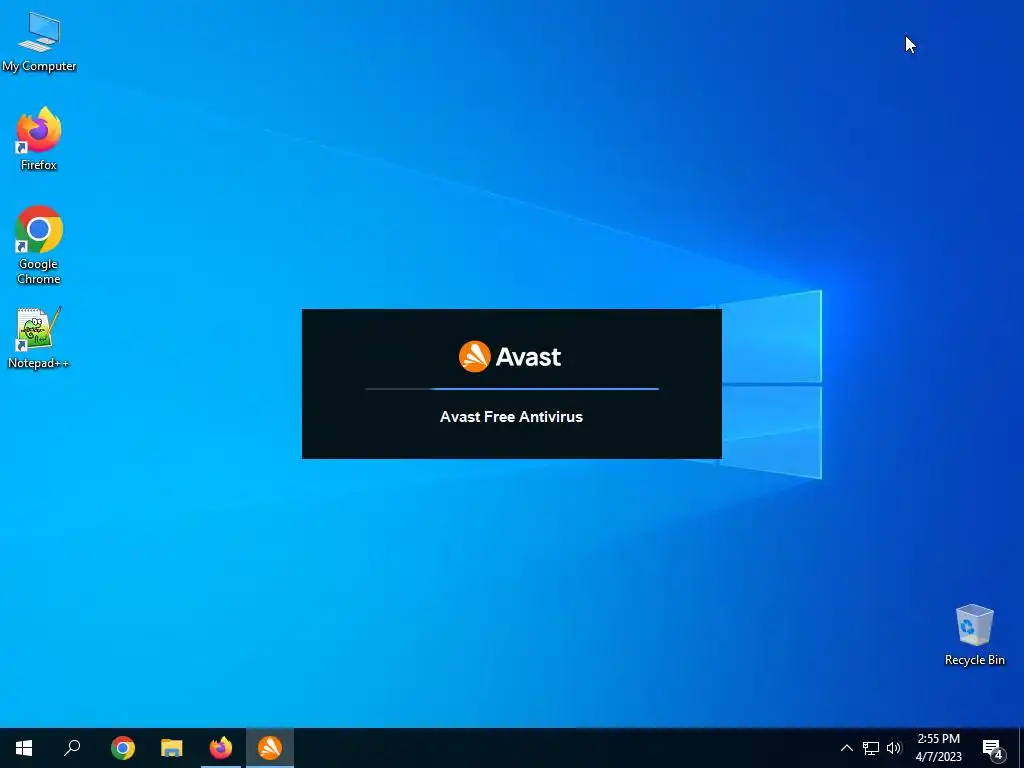Image resolution: width=1024 pixels, height=768 pixels.
Task: Switch to Firefox in the taskbar
Action: tap(221, 748)
